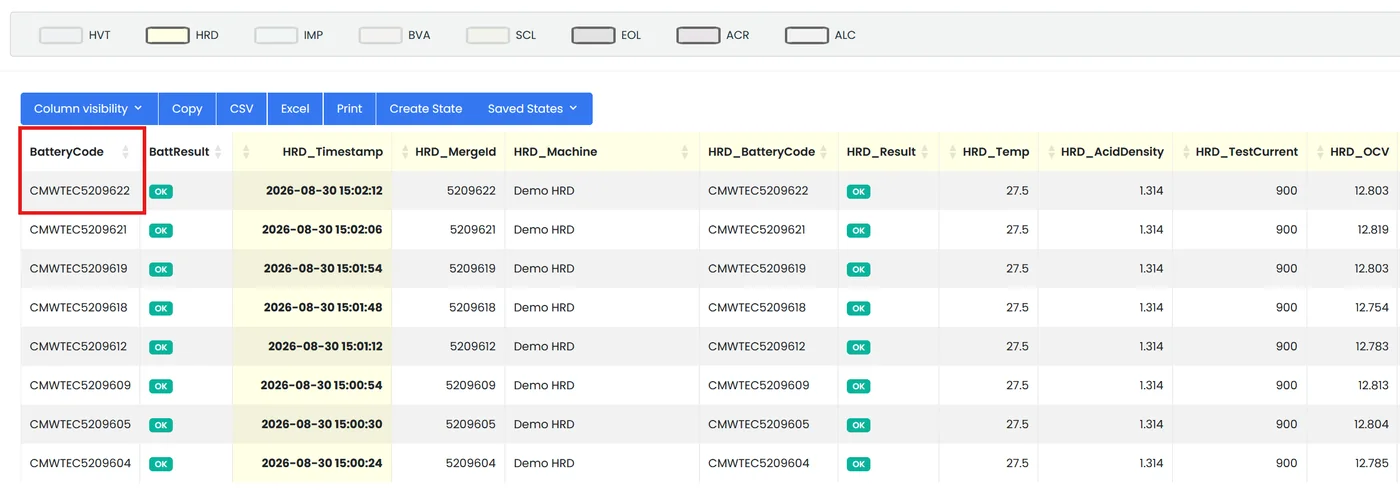Click HRD_MergeId value 5209604
Viewport: 1400px width, 499px height.
471,464
